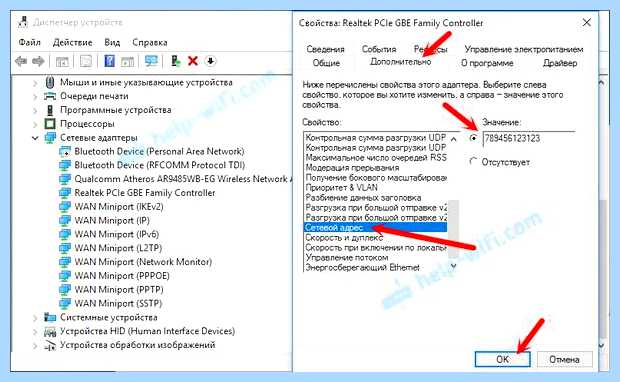Select Сетевой адрес in the property list
This screenshot has height=382, width=620.
pos(375,227)
